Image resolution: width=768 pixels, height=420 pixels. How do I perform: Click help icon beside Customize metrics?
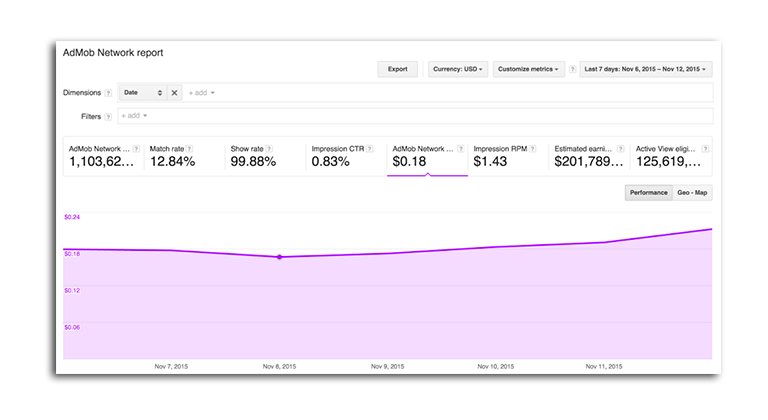(x=572, y=69)
